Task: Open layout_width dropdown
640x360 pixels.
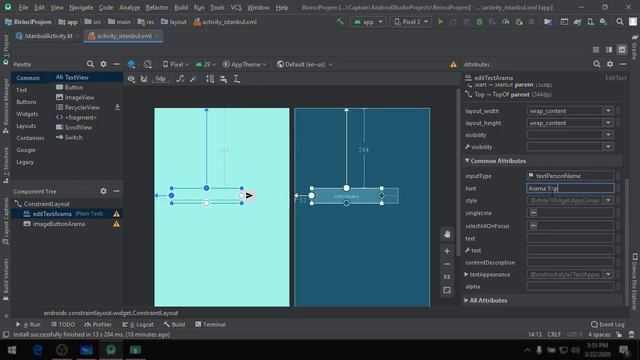Action: click(608, 111)
